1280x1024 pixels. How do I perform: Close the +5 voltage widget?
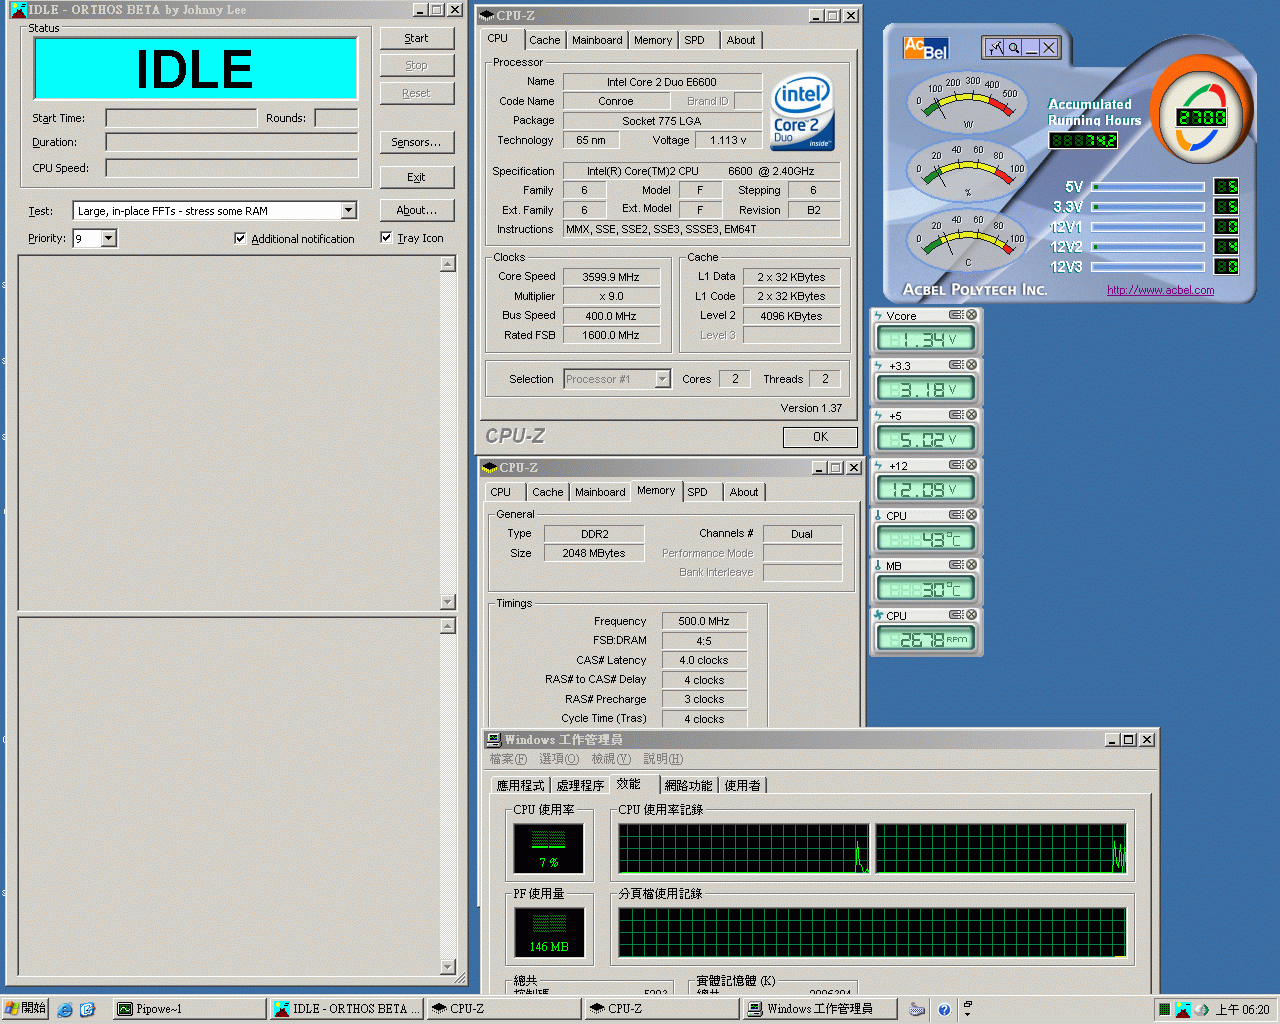971,415
